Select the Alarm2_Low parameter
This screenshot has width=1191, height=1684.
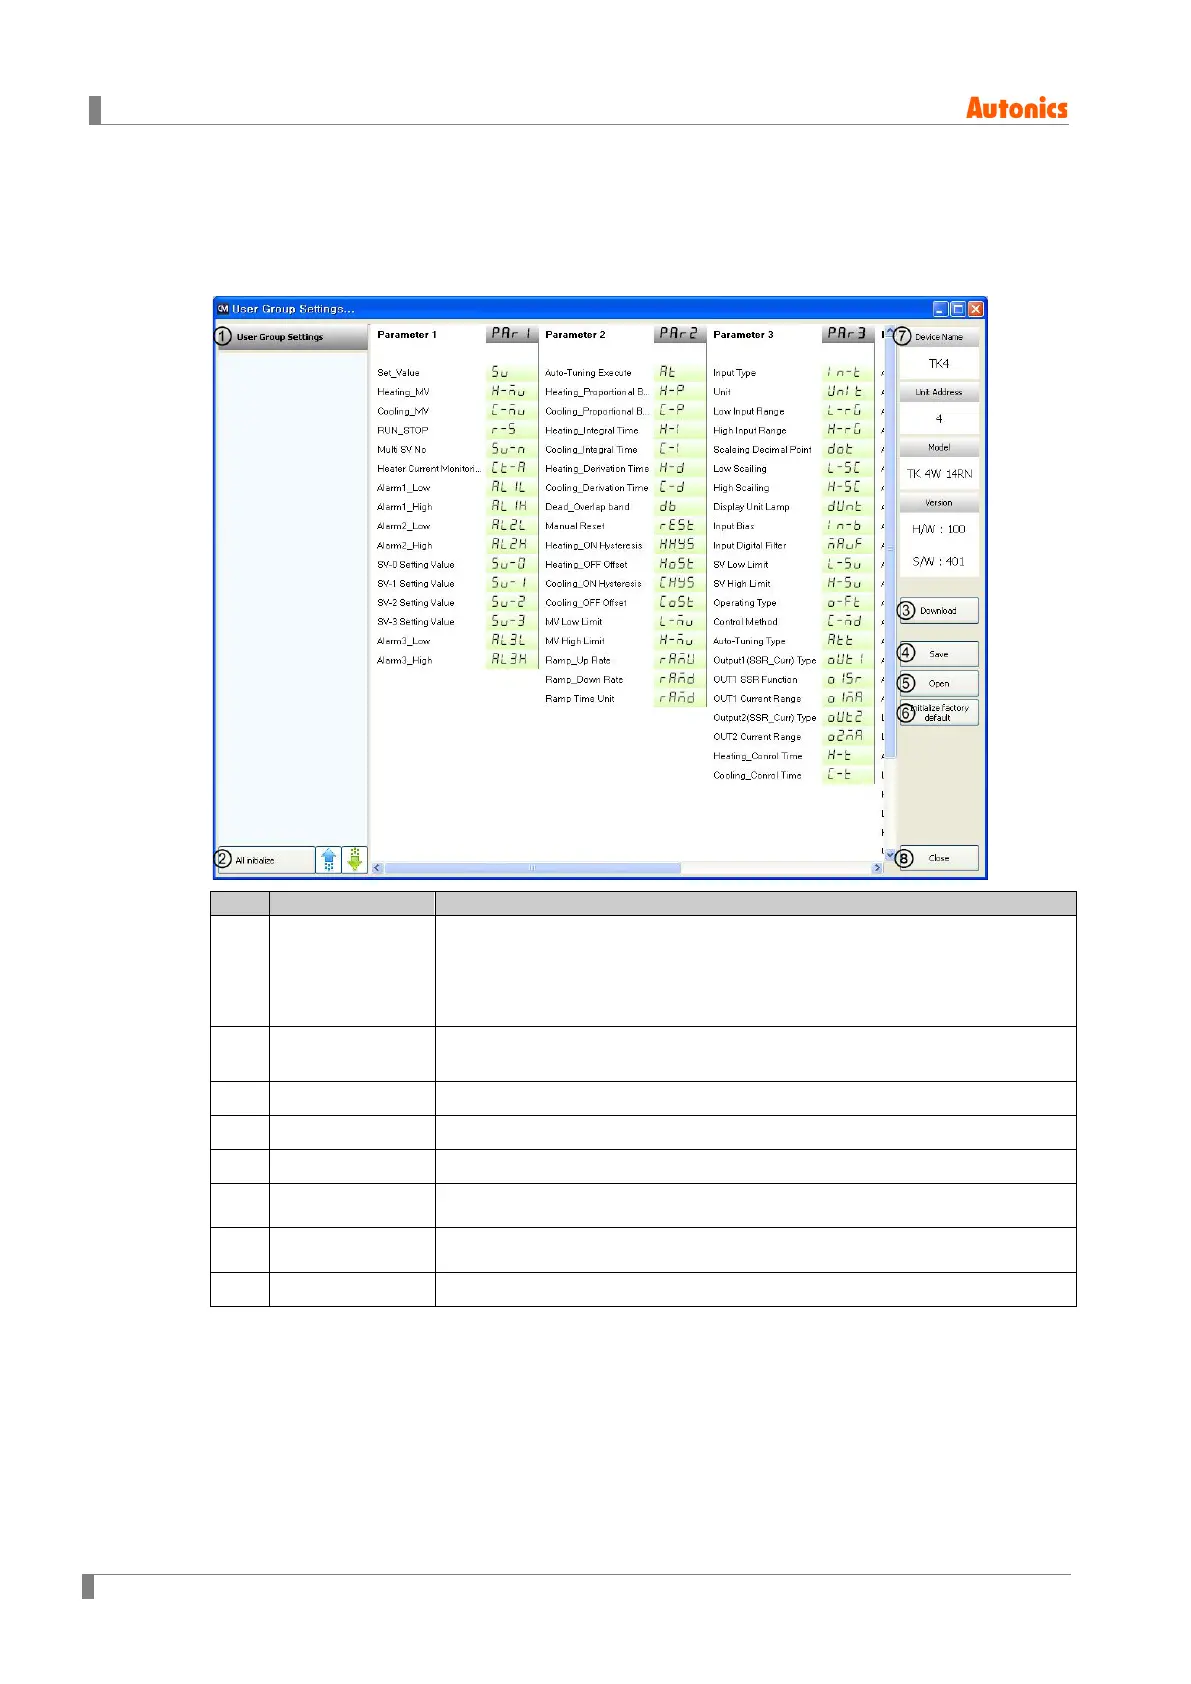[403, 526]
